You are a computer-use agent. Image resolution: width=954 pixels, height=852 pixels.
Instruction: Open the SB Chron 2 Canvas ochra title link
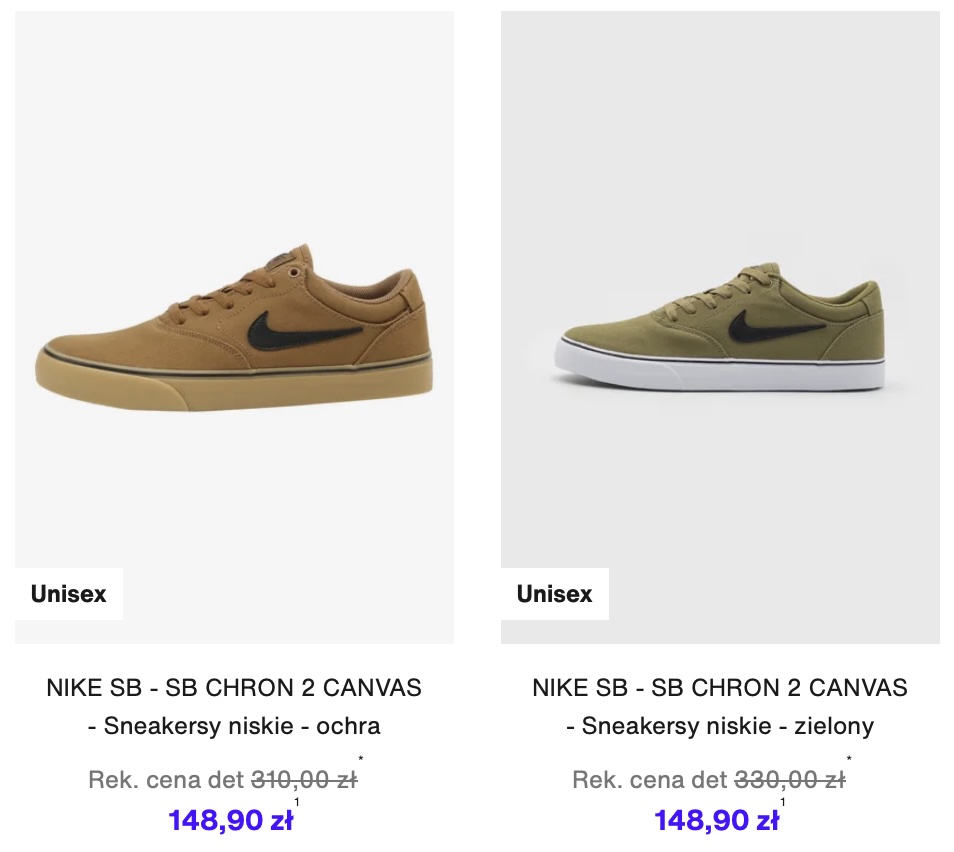click(234, 707)
